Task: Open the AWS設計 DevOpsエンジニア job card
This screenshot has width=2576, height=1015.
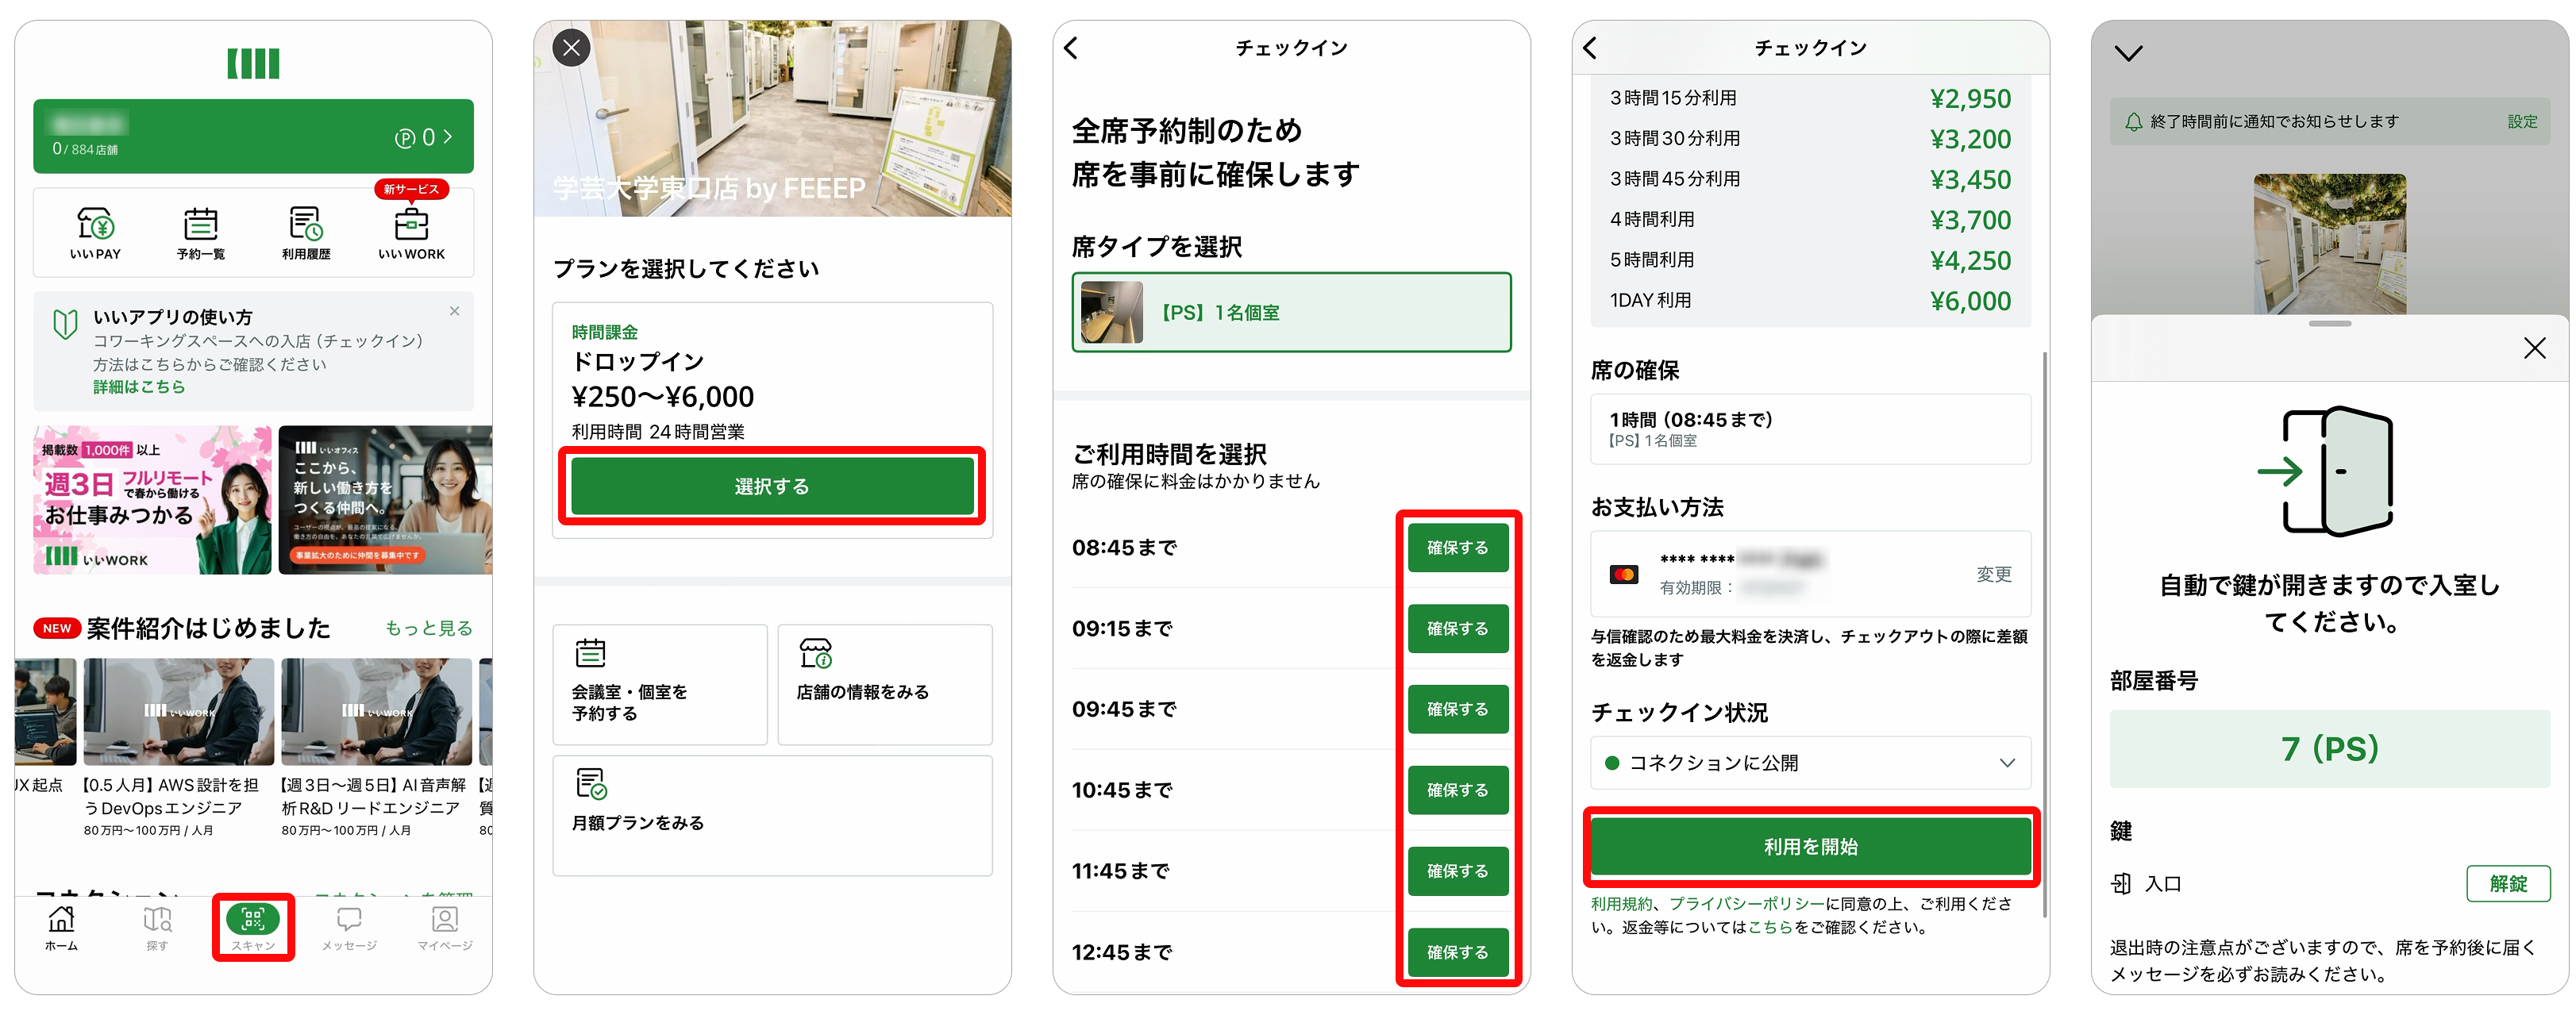Action: point(178,748)
